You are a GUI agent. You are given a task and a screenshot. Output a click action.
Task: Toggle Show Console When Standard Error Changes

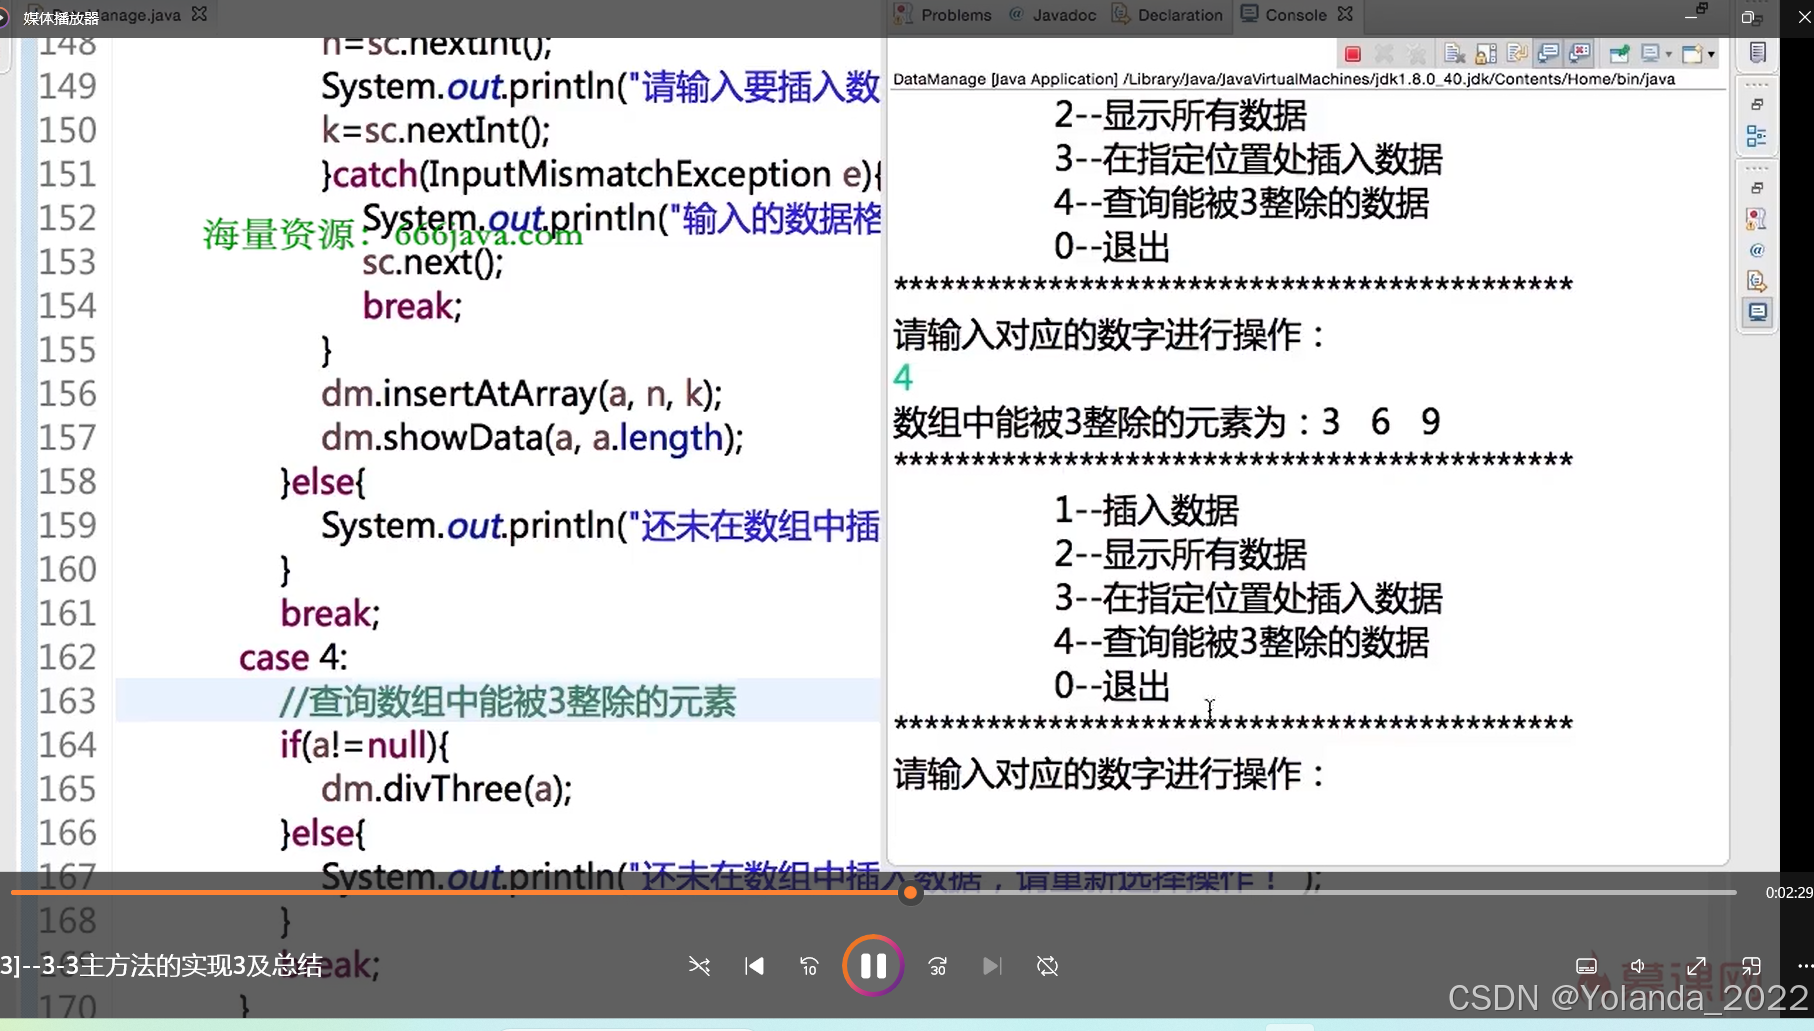click(1580, 54)
